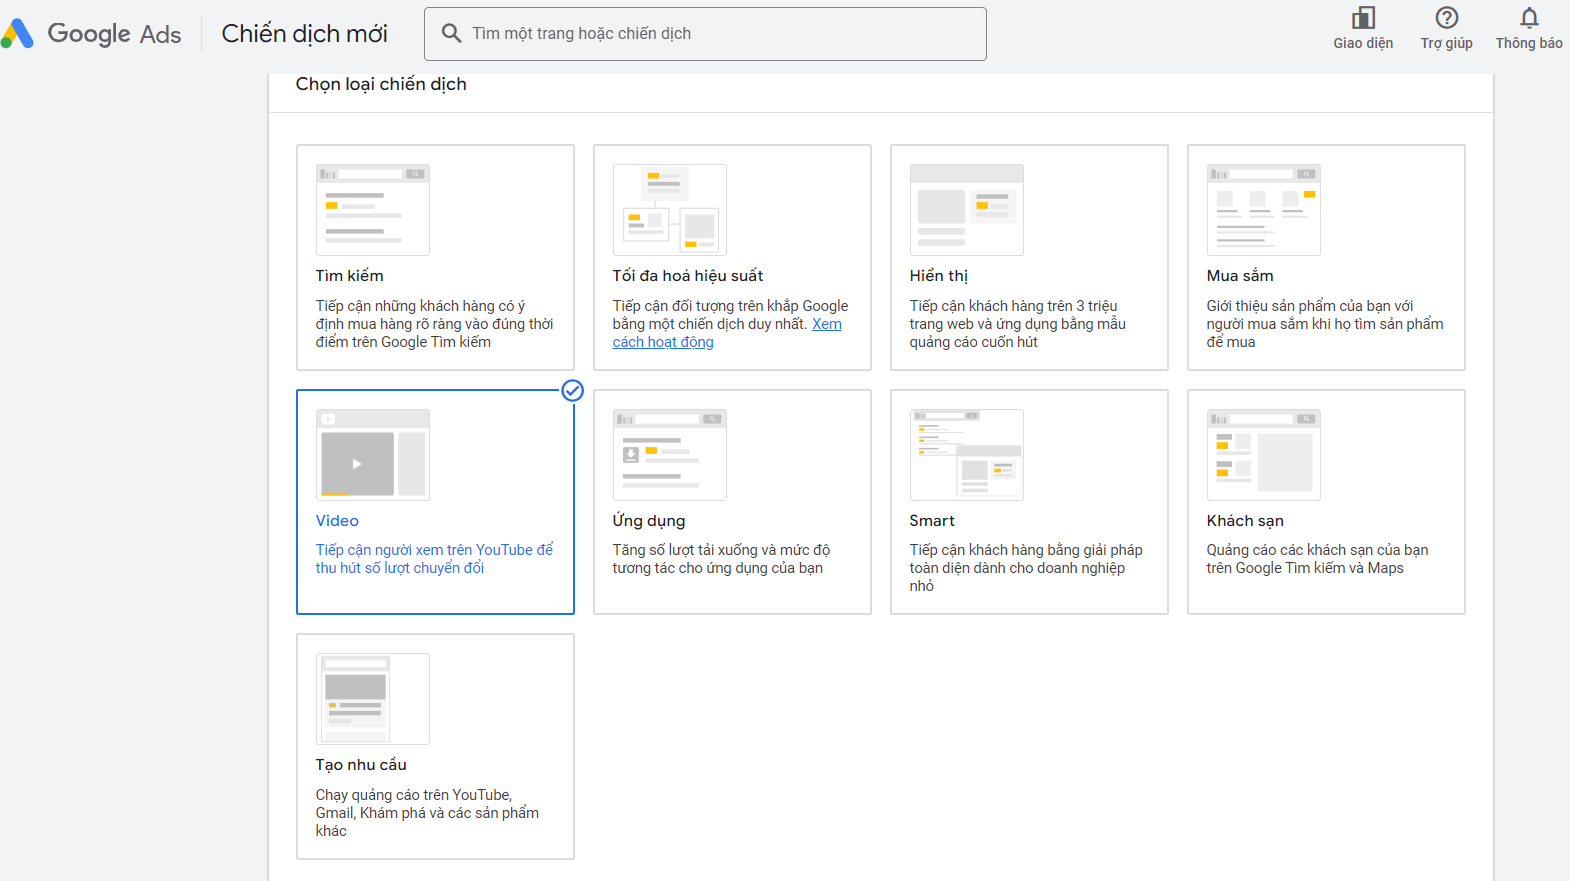The width and height of the screenshot is (1570, 881).
Task: Click the Tối đa hoá hiệu suất illustration
Action: [670, 210]
